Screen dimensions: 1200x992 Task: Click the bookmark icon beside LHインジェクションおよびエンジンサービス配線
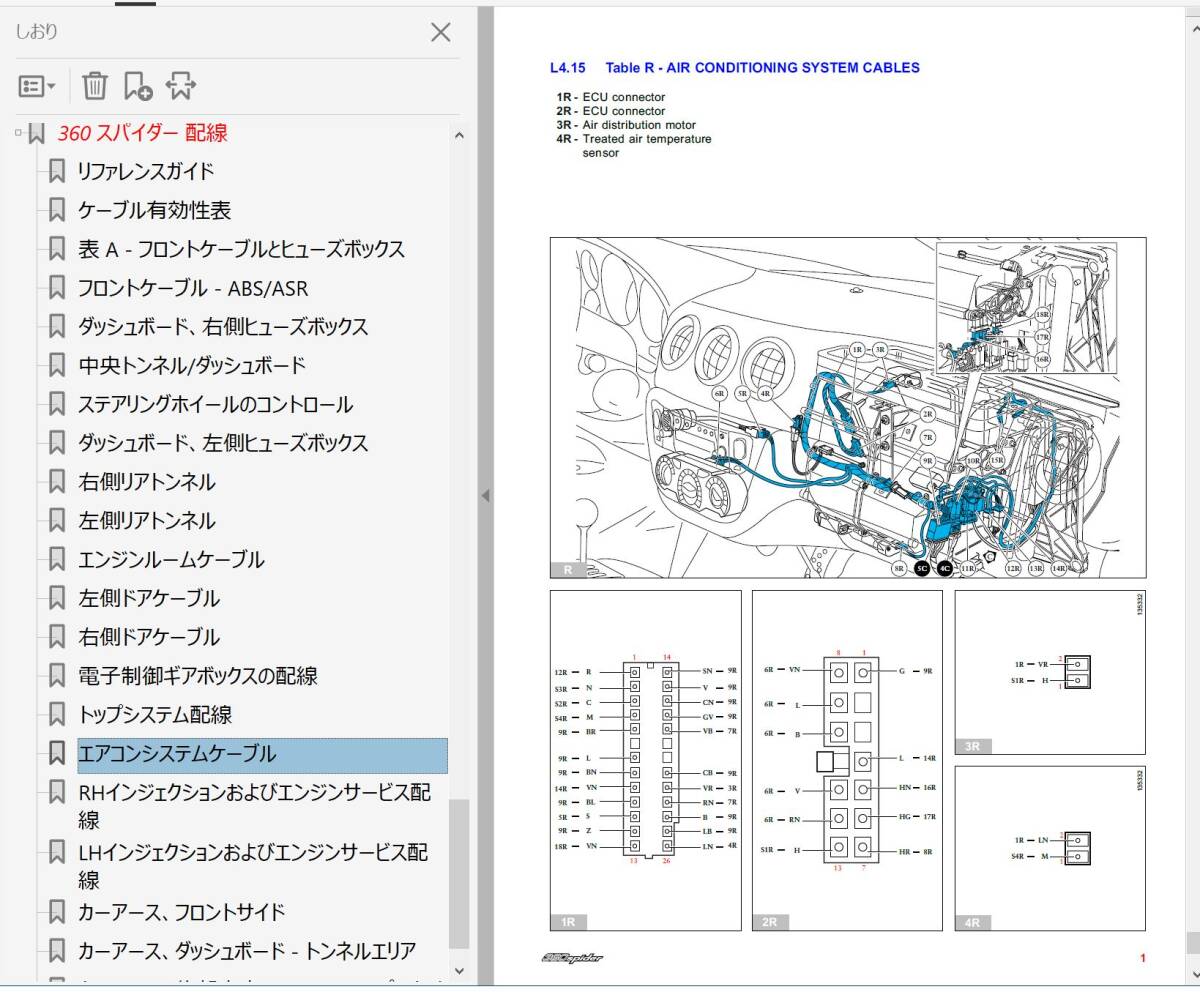point(57,853)
